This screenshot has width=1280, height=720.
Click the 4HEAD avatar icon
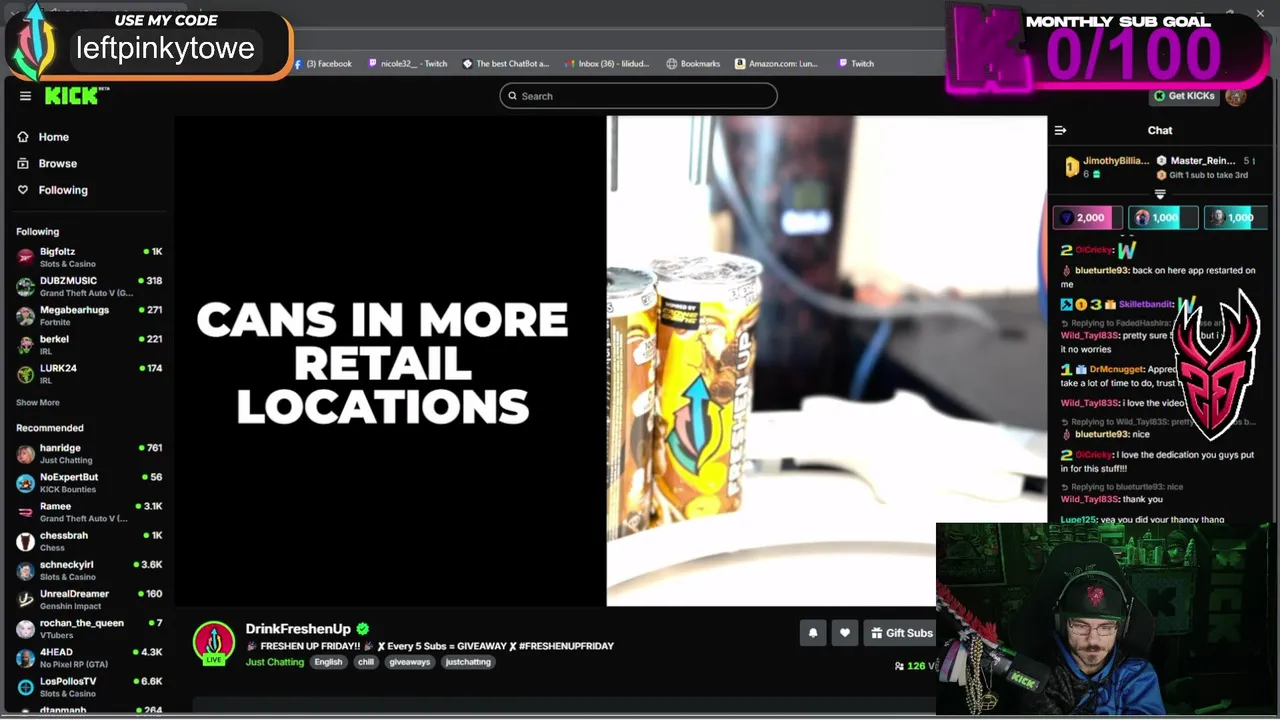click(x=25, y=658)
